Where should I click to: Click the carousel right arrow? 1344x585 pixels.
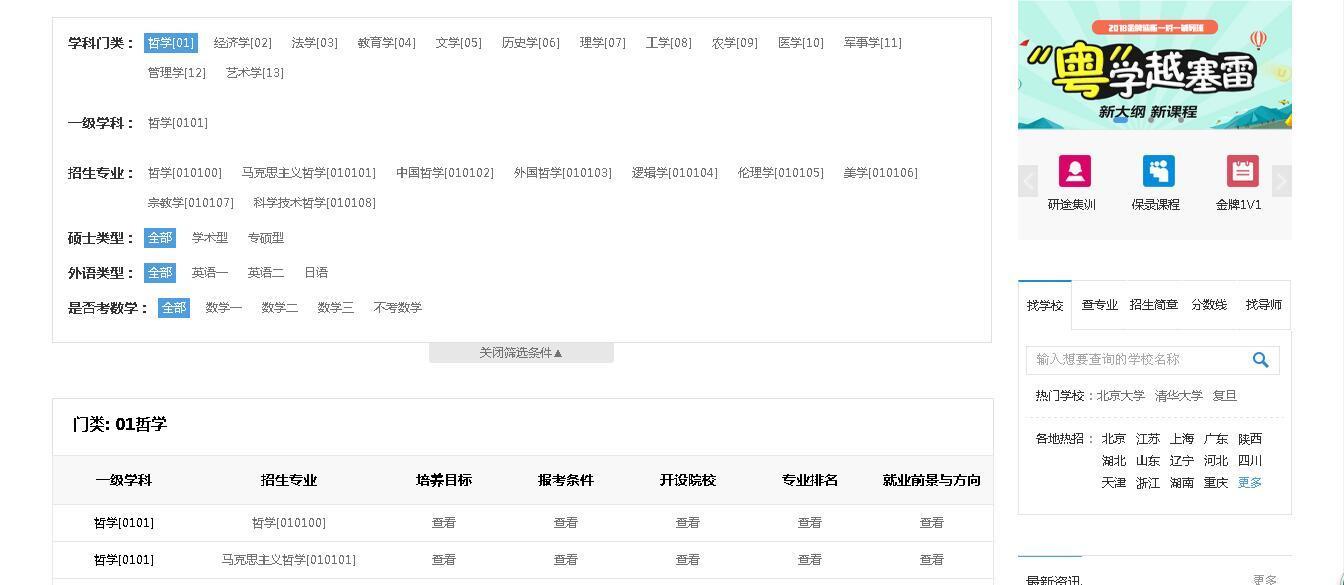tap(1282, 181)
